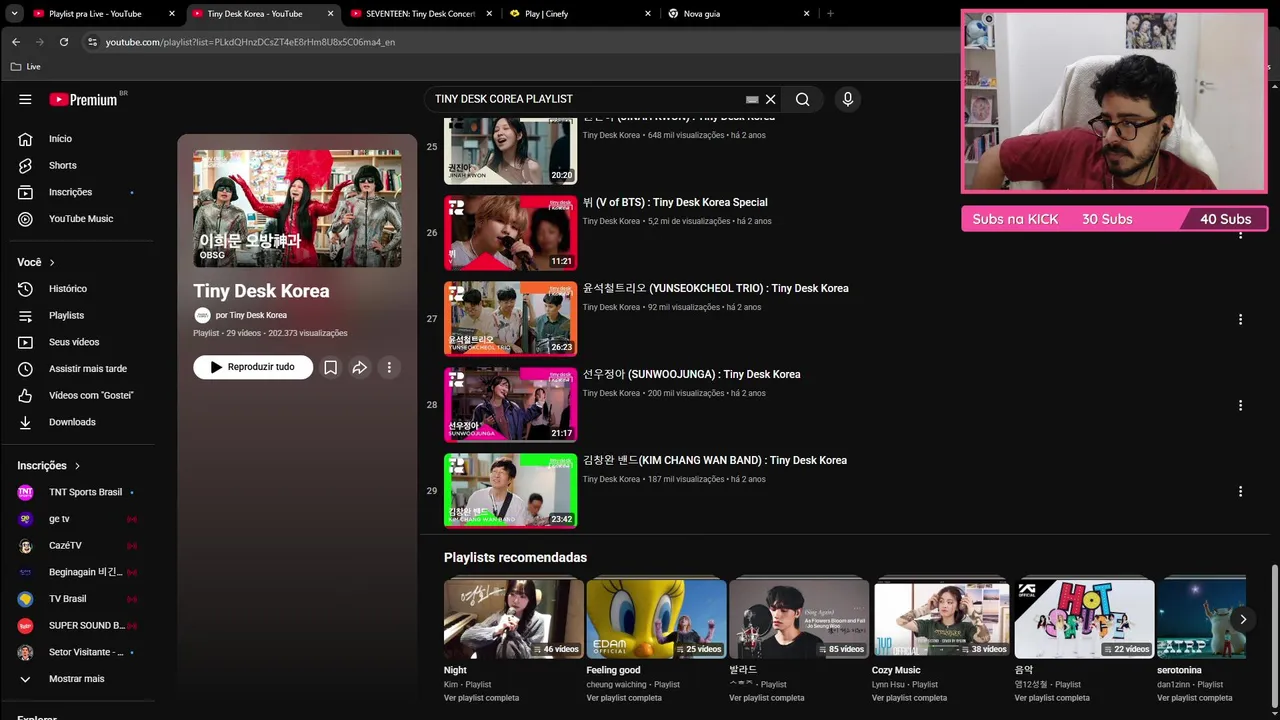Open on-screen keyboard icon in search box
The width and height of the screenshot is (1280, 720).
pos(752,99)
